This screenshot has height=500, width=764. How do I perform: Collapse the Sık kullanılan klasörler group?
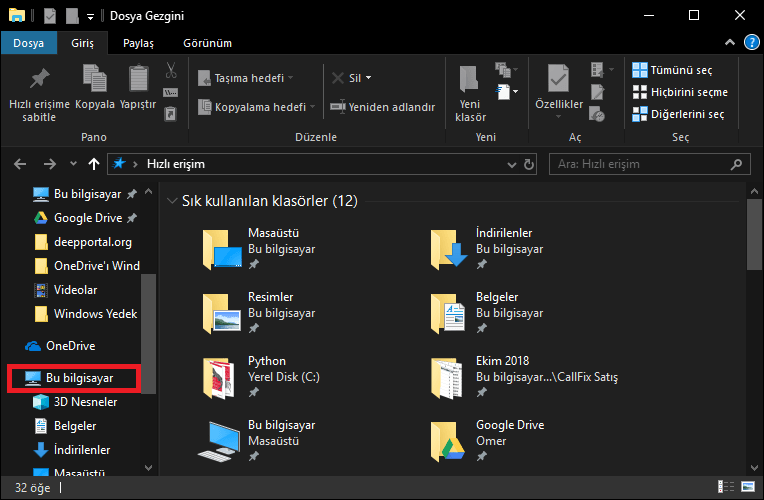pyautogui.click(x=172, y=201)
